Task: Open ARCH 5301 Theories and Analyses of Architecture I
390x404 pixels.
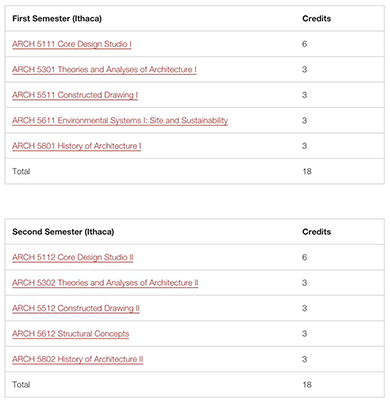Action: 104,69
